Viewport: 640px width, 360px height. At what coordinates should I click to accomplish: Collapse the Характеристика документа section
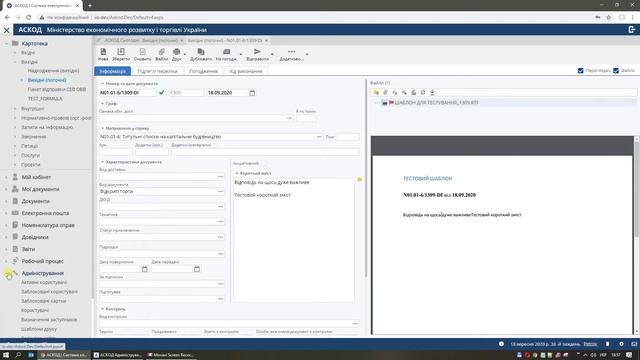click(x=102, y=162)
